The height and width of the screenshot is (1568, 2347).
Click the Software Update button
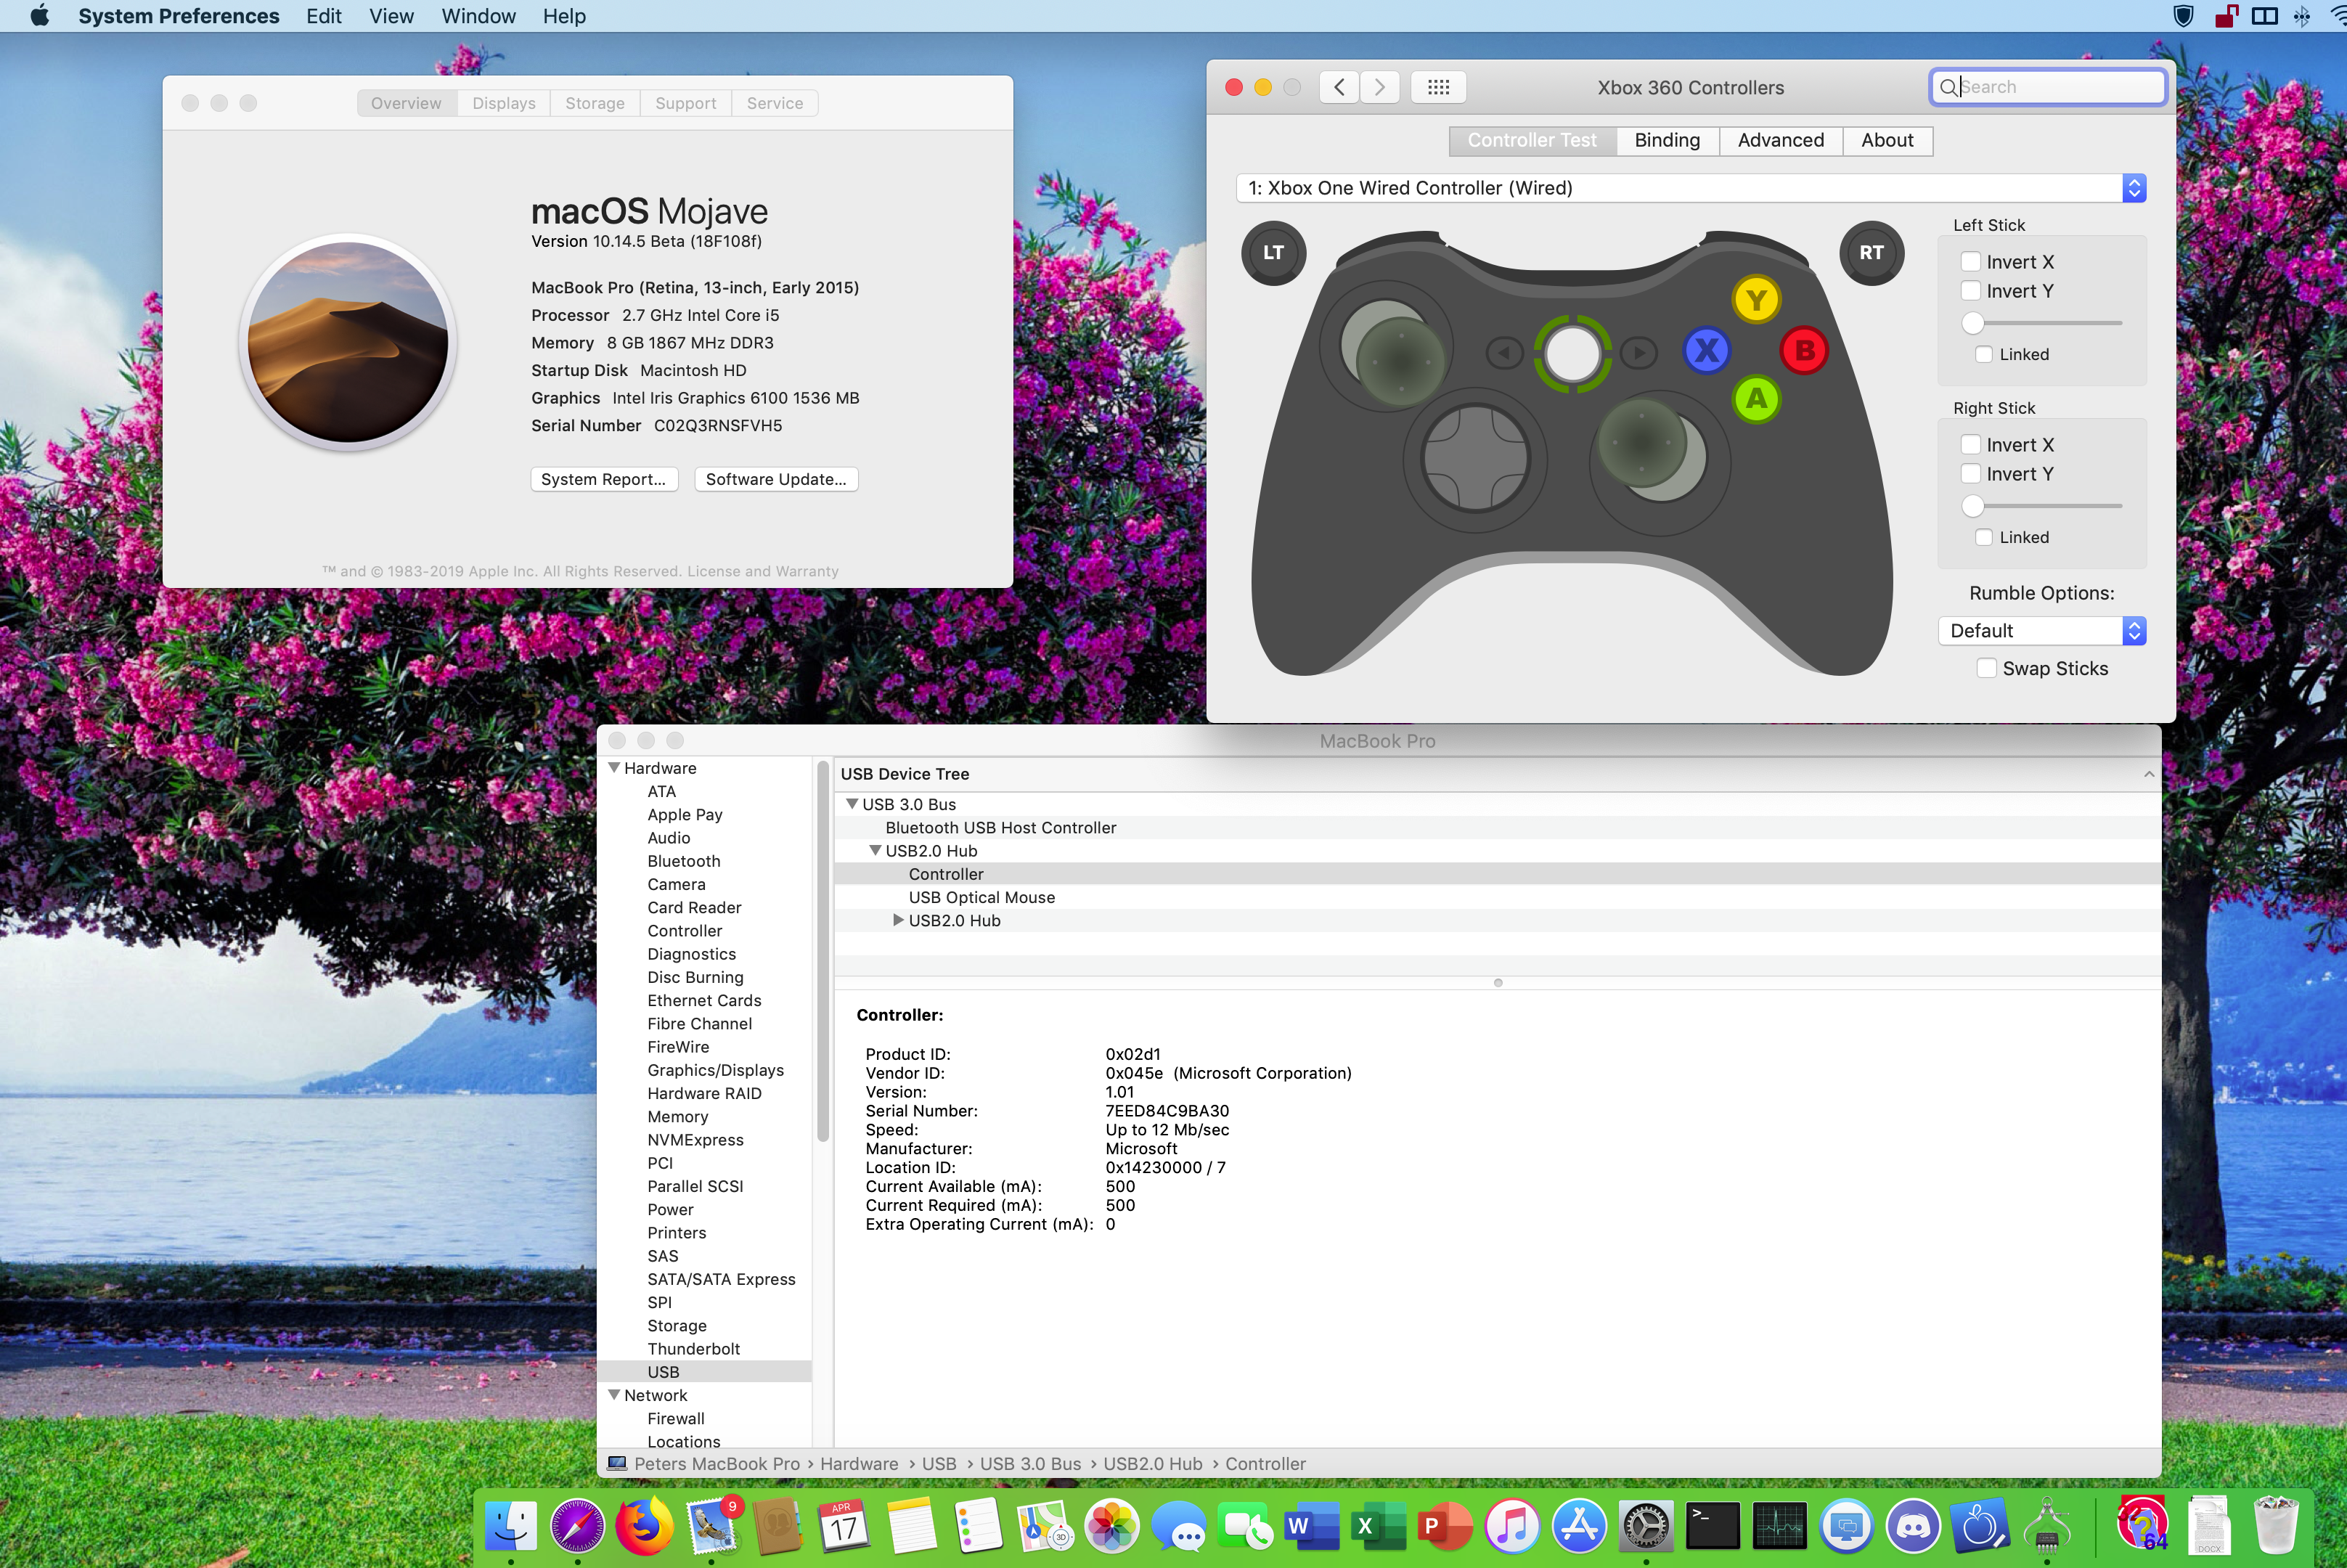tap(775, 479)
